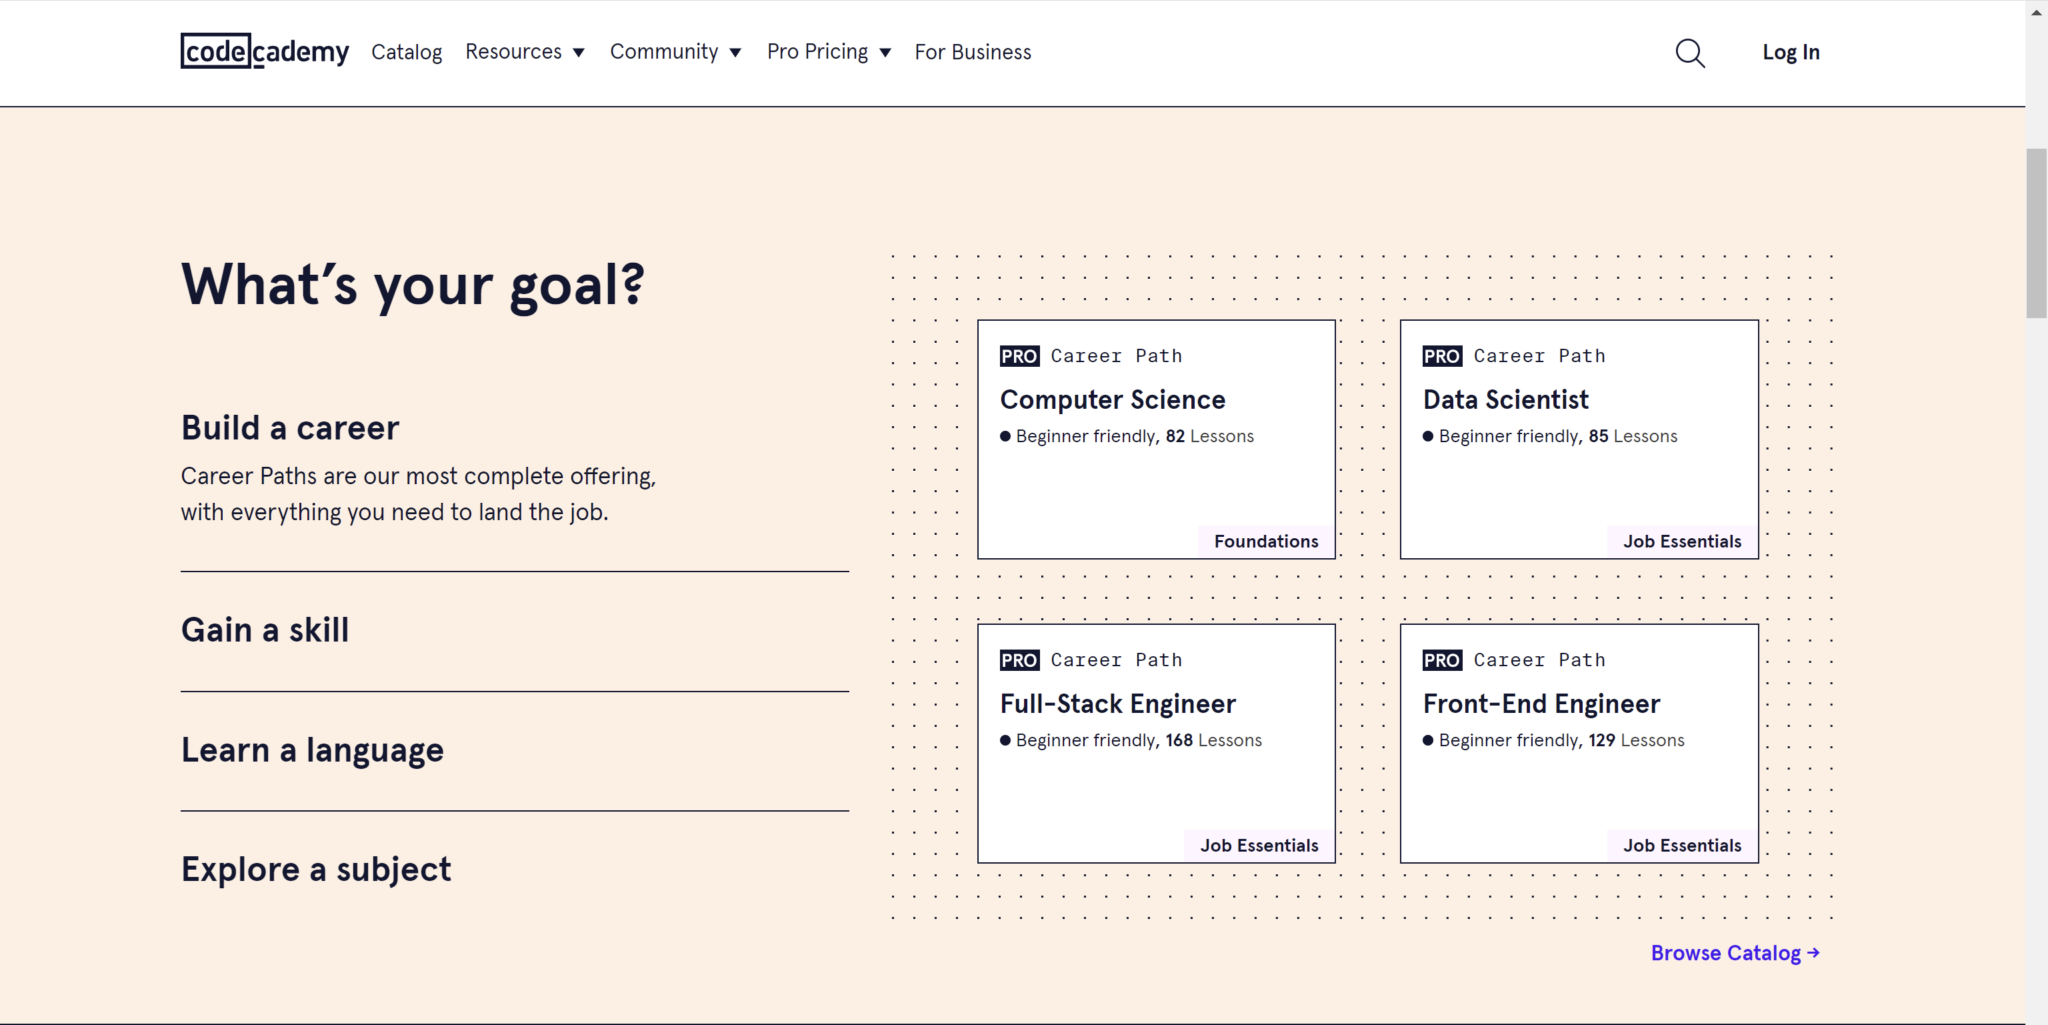Click PRO badge on Data Scientist card
The height and width of the screenshot is (1025, 2048).
coord(1442,356)
